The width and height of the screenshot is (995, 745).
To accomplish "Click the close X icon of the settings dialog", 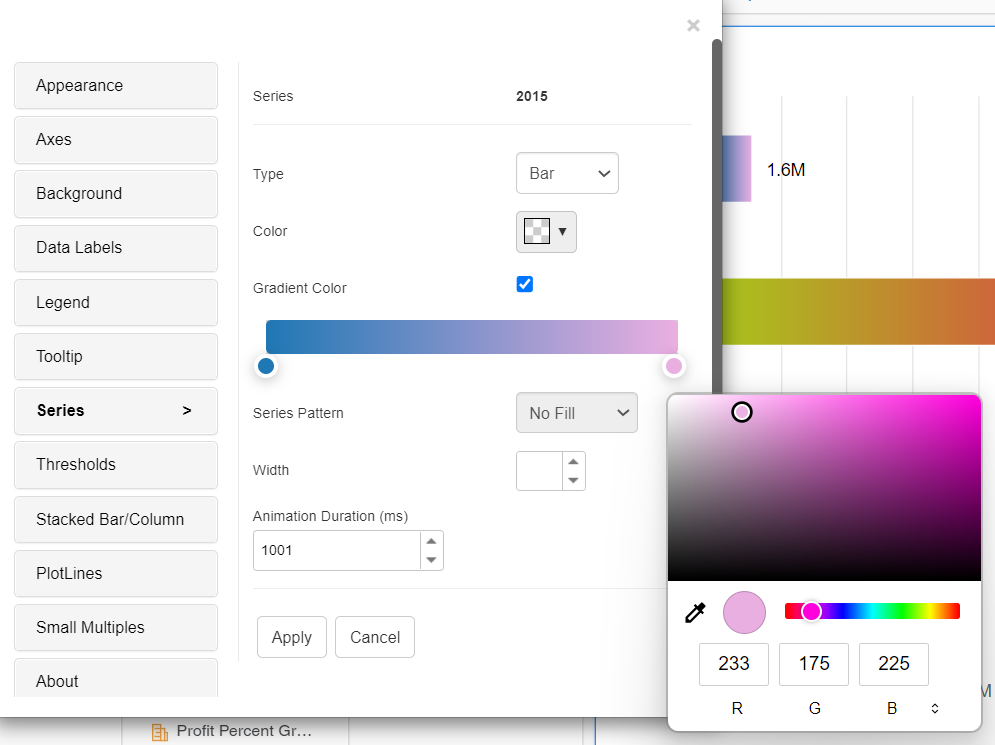I will (693, 26).
